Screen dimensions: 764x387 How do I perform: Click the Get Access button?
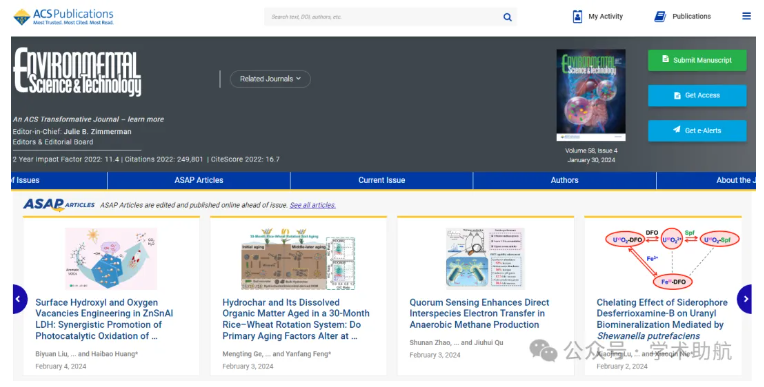coord(697,96)
